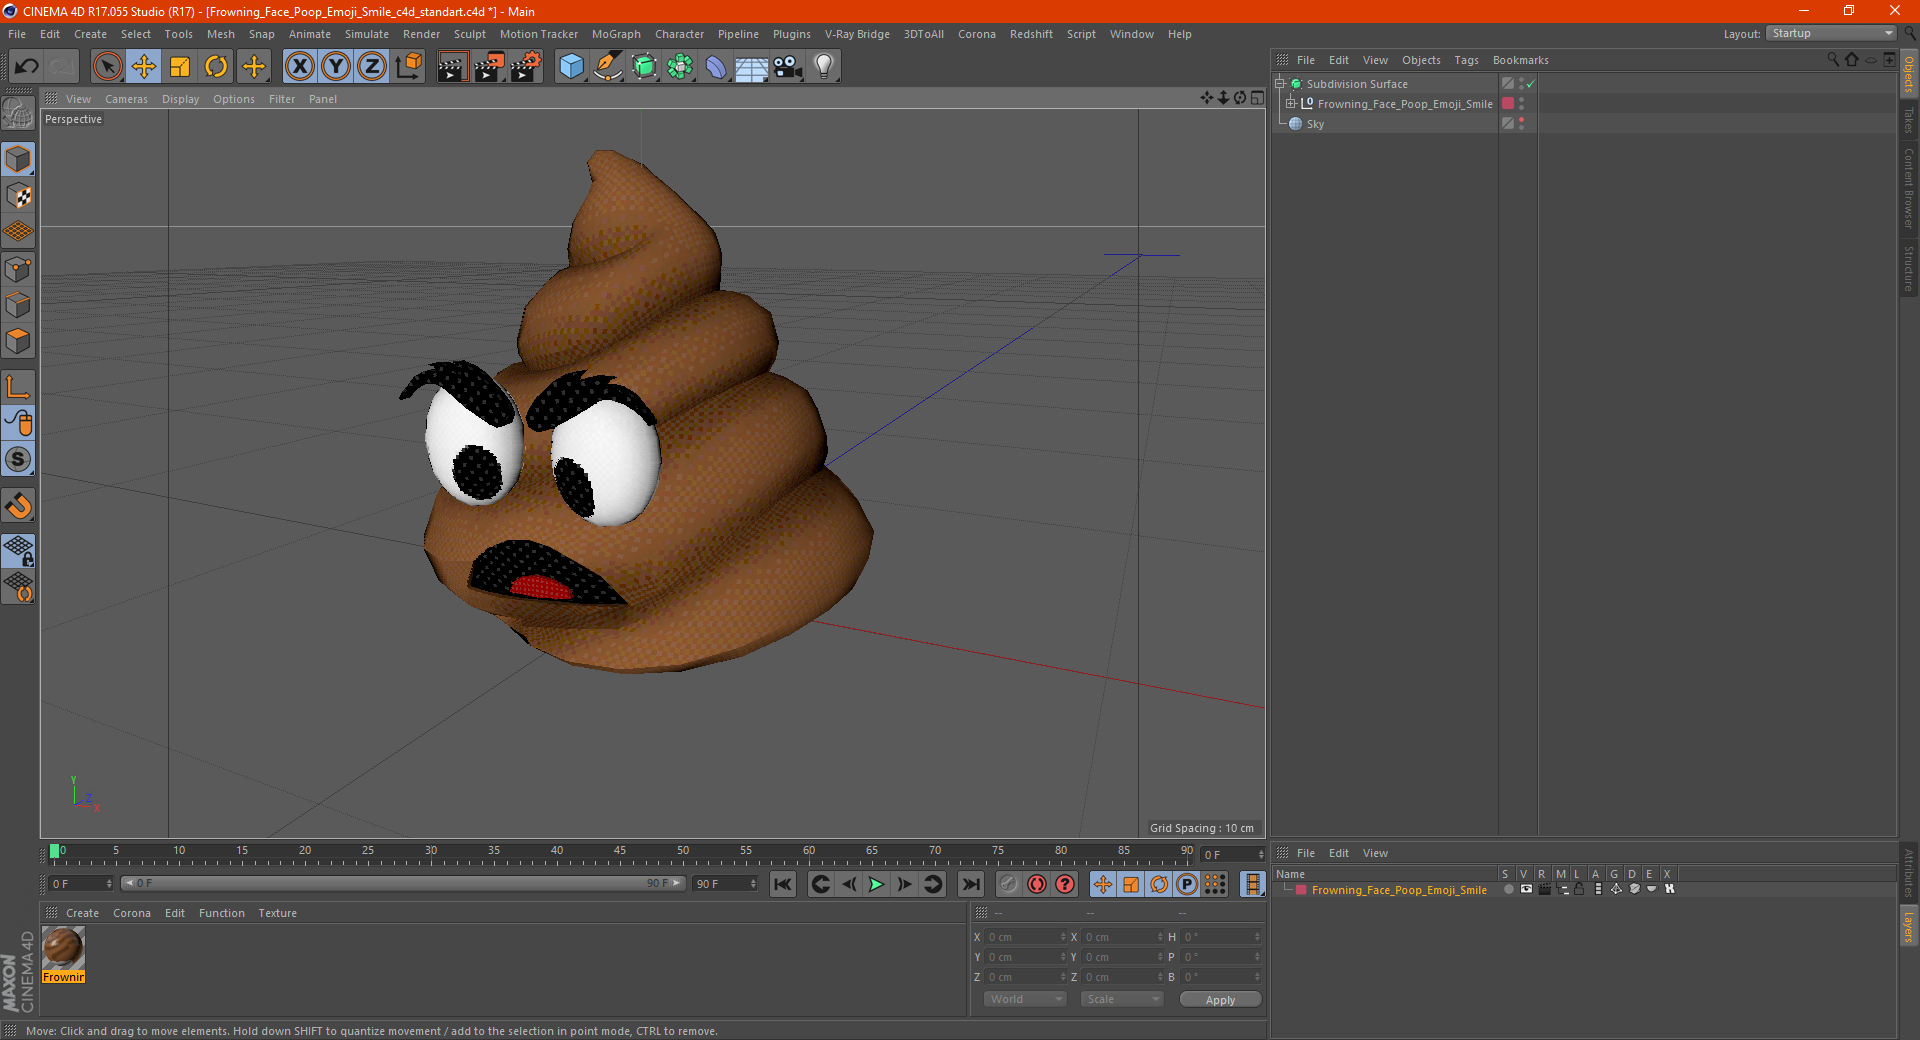Go to end of animation
Viewport: 1920px width, 1040px height.
click(971, 884)
